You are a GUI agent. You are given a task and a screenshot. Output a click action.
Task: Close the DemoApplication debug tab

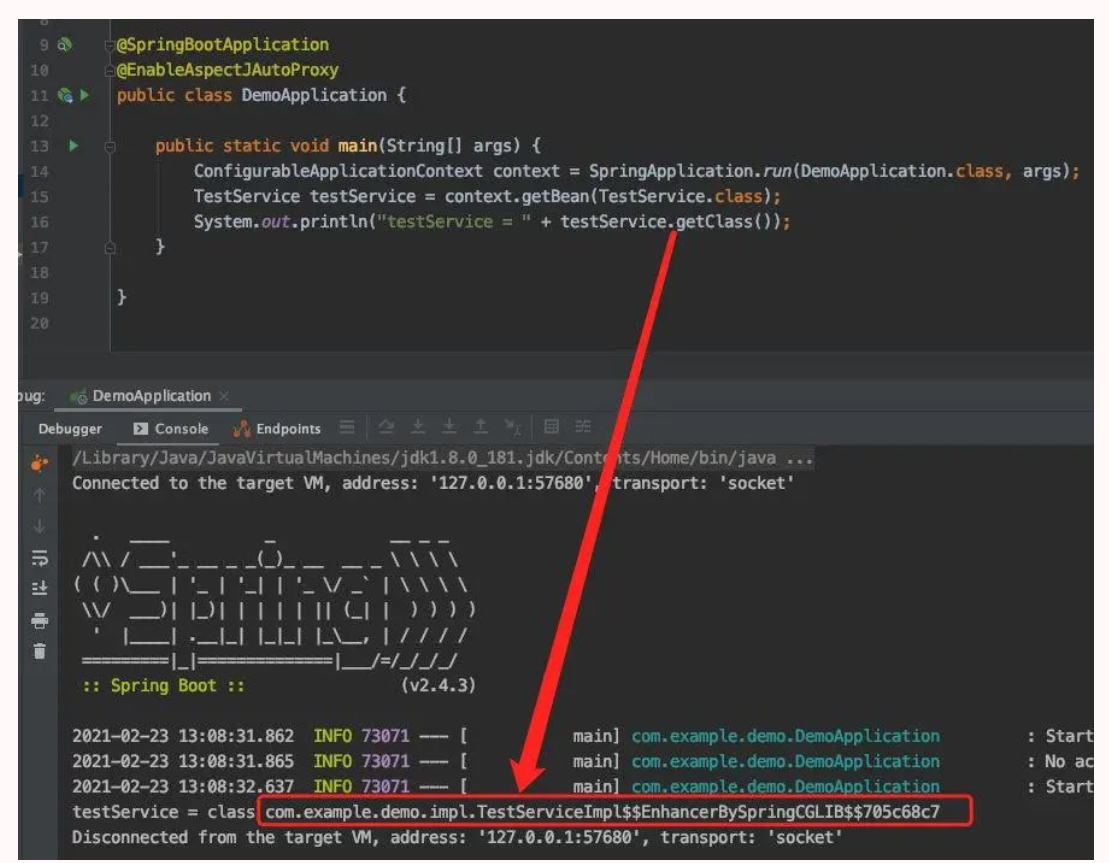[224, 396]
